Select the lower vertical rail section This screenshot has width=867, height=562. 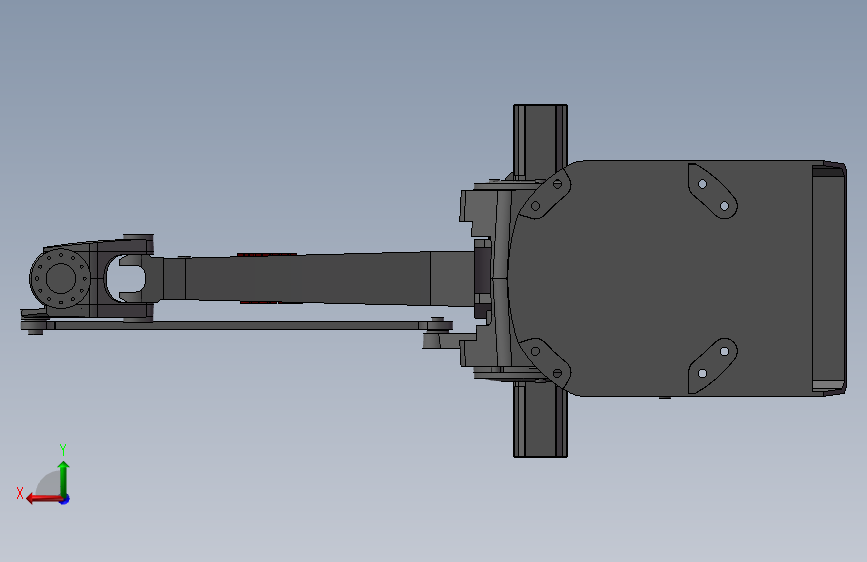(540, 420)
